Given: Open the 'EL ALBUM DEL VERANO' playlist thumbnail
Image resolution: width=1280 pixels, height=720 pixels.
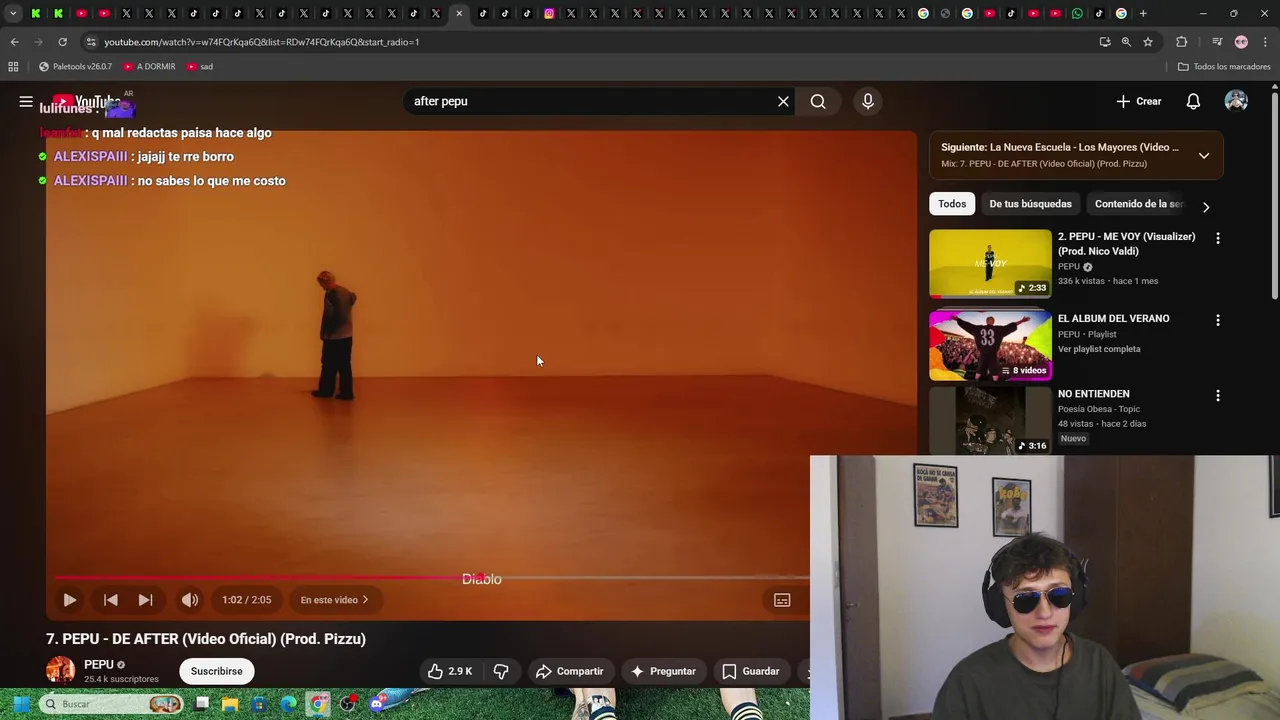Looking at the screenshot, I should [x=990, y=346].
